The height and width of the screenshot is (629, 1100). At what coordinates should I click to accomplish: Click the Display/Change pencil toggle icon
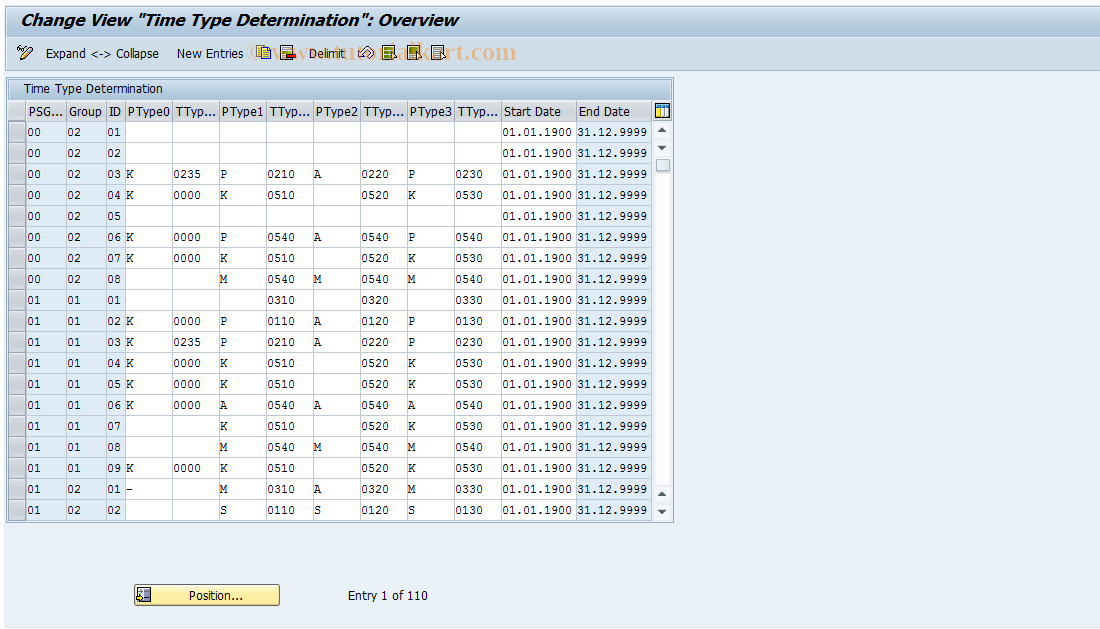point(25,53)
